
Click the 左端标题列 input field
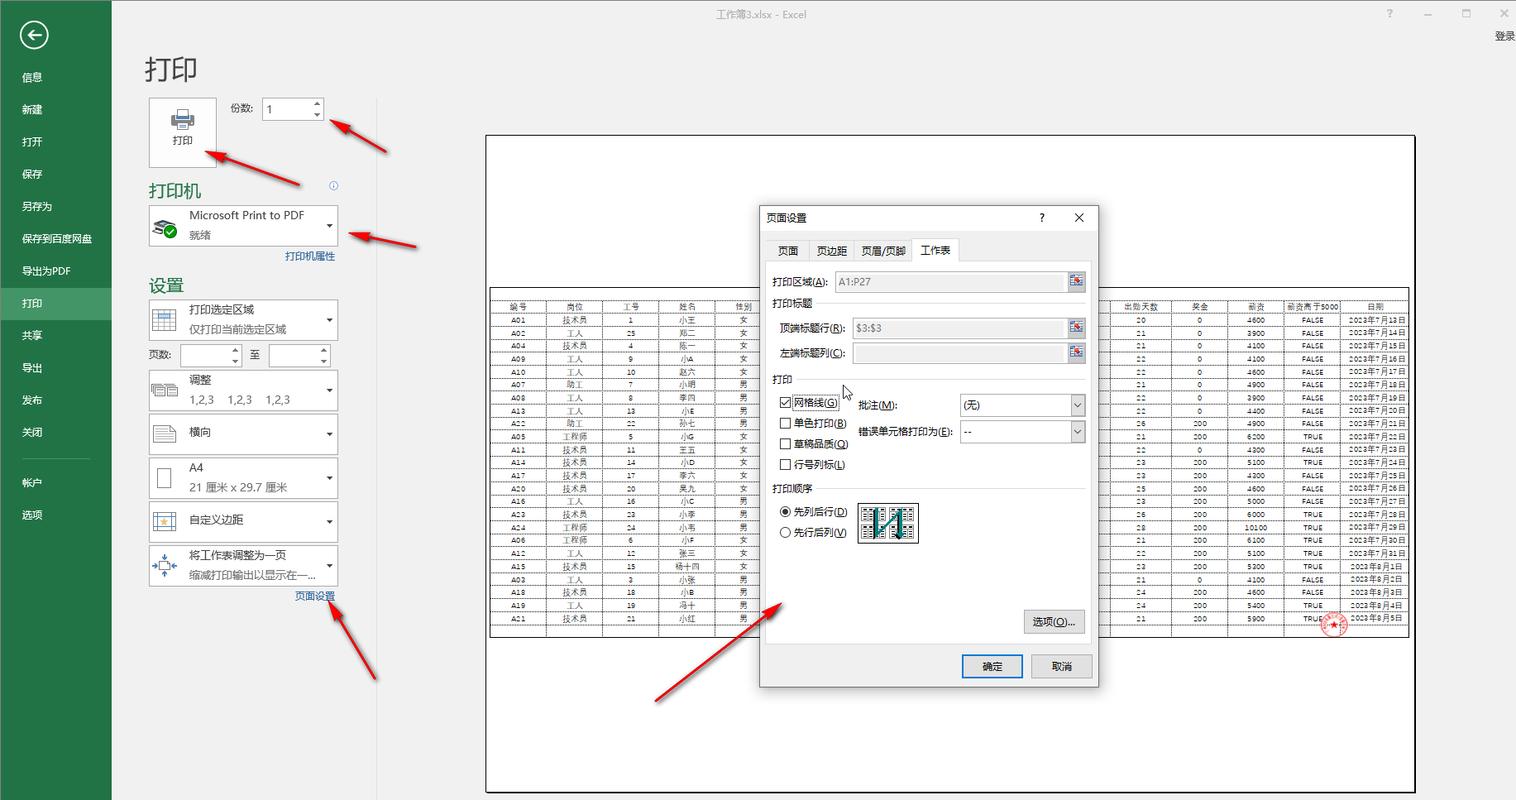coord(958,352)
